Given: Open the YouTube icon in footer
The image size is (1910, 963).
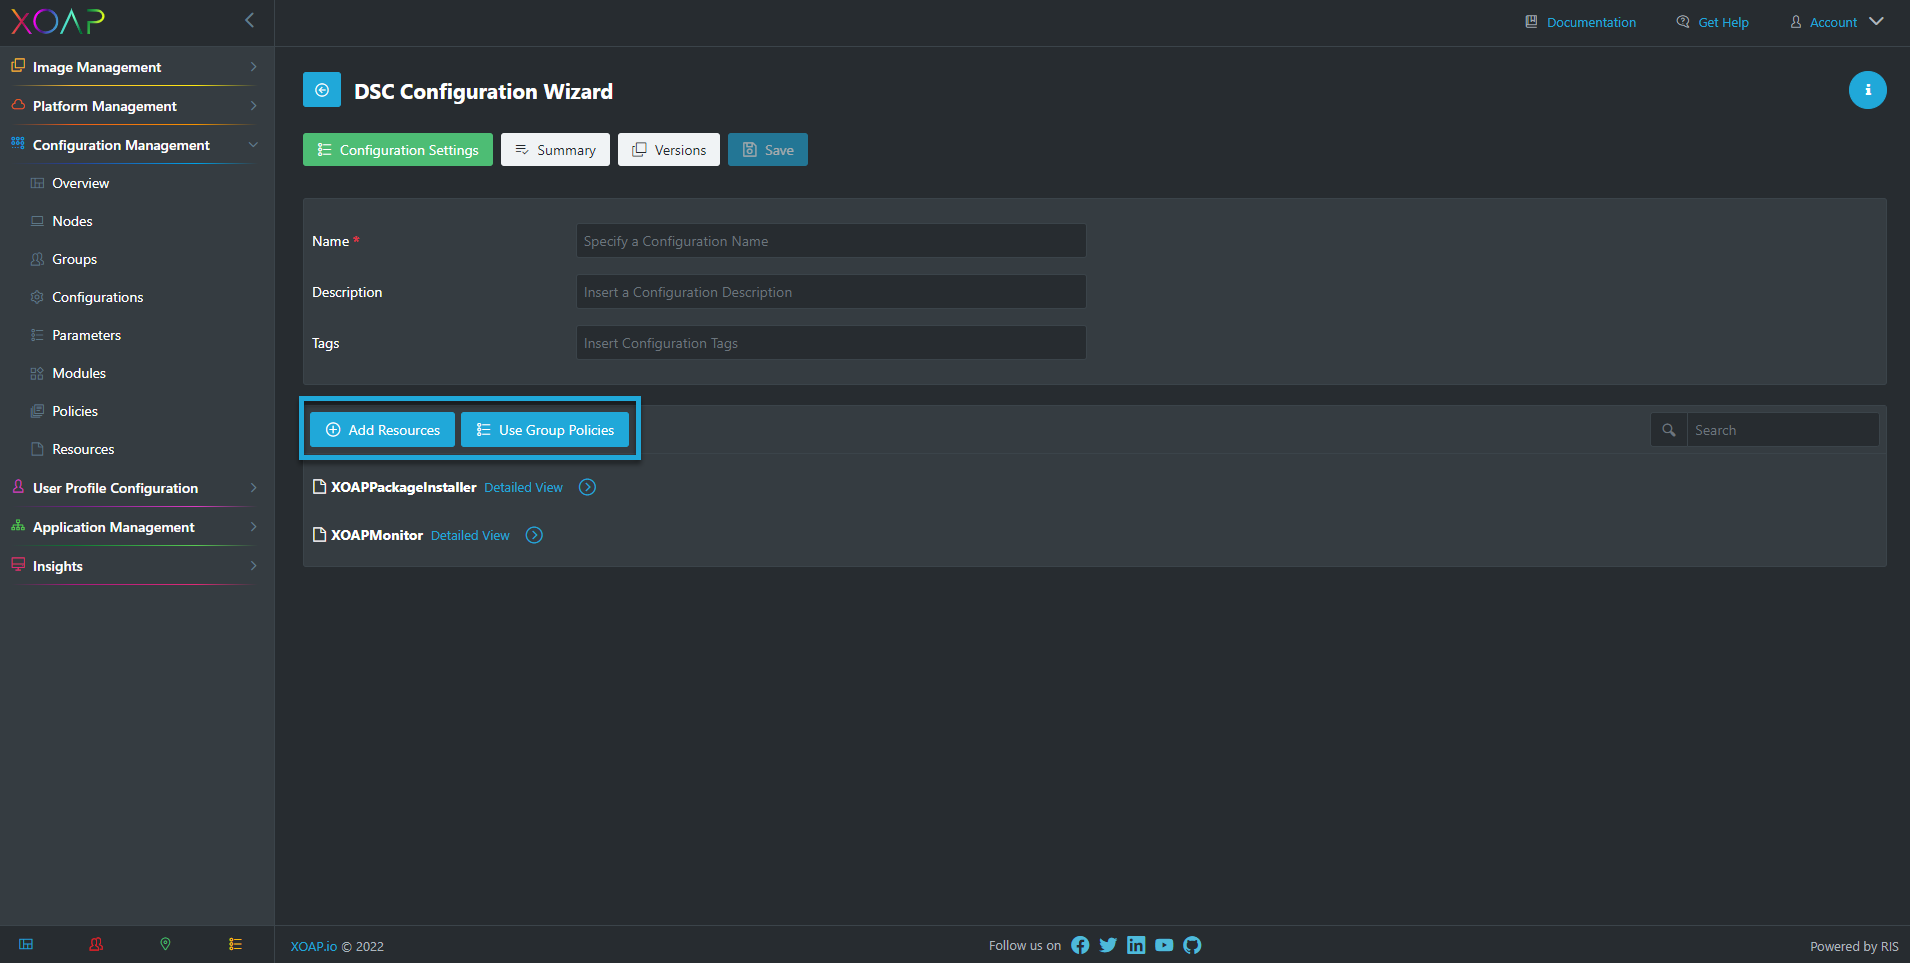Looking at the screenshot, I should tap(1164, 945).
